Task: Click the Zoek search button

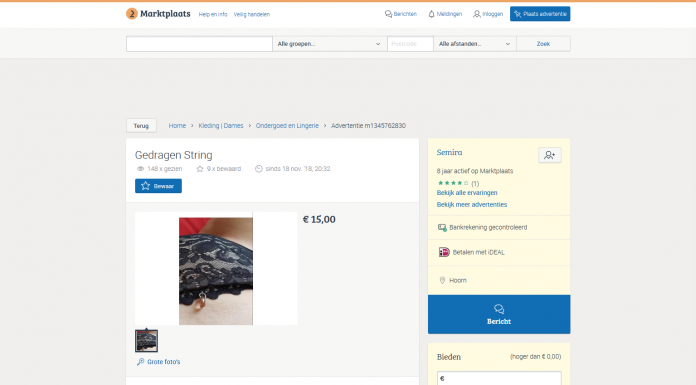Action: point(543,44)
